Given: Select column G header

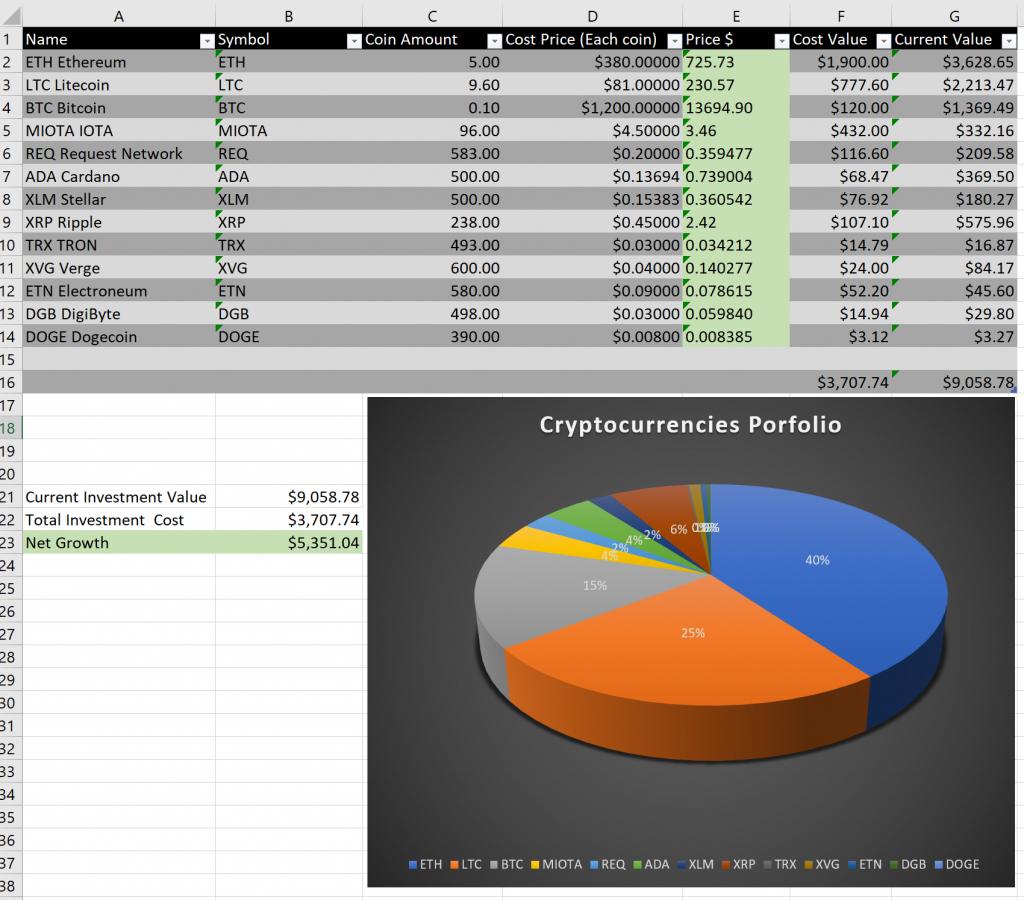Looking at the screenshot, I should click(x=954, y=16).
